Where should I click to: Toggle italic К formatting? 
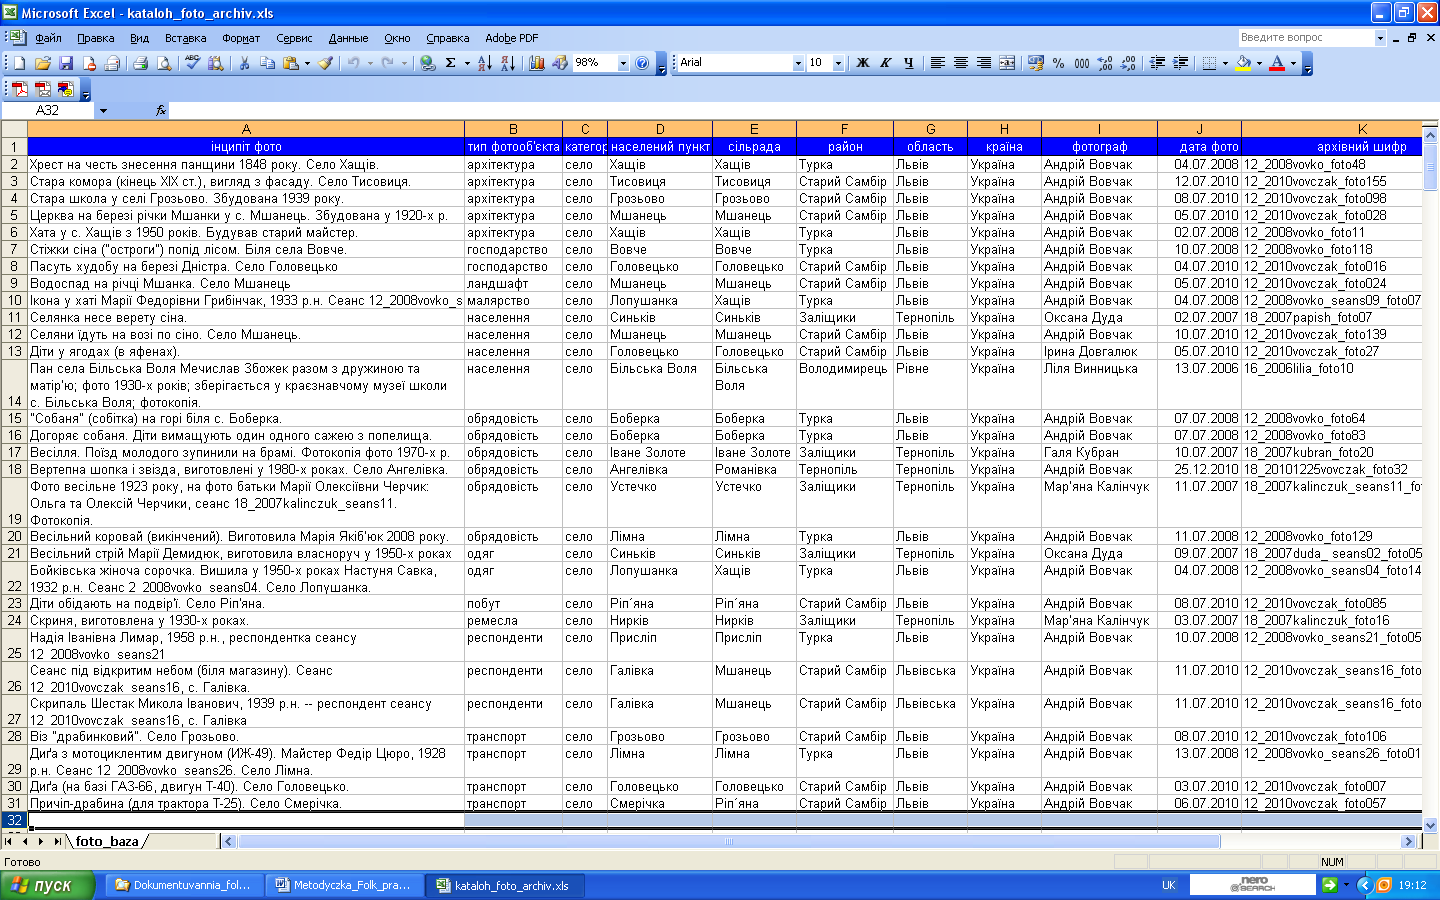pos(885,63)
